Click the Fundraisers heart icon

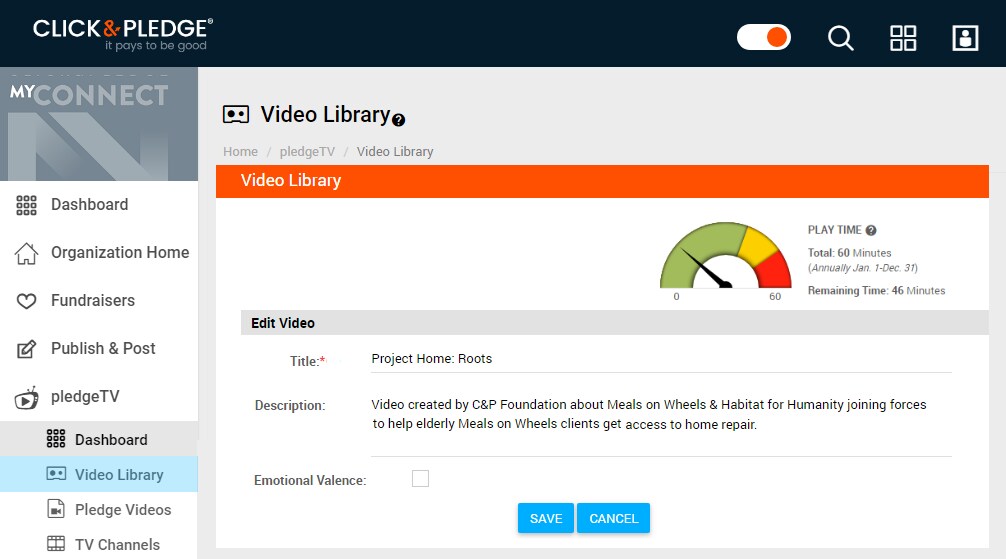pyautogui.click(x=26, y=300)
